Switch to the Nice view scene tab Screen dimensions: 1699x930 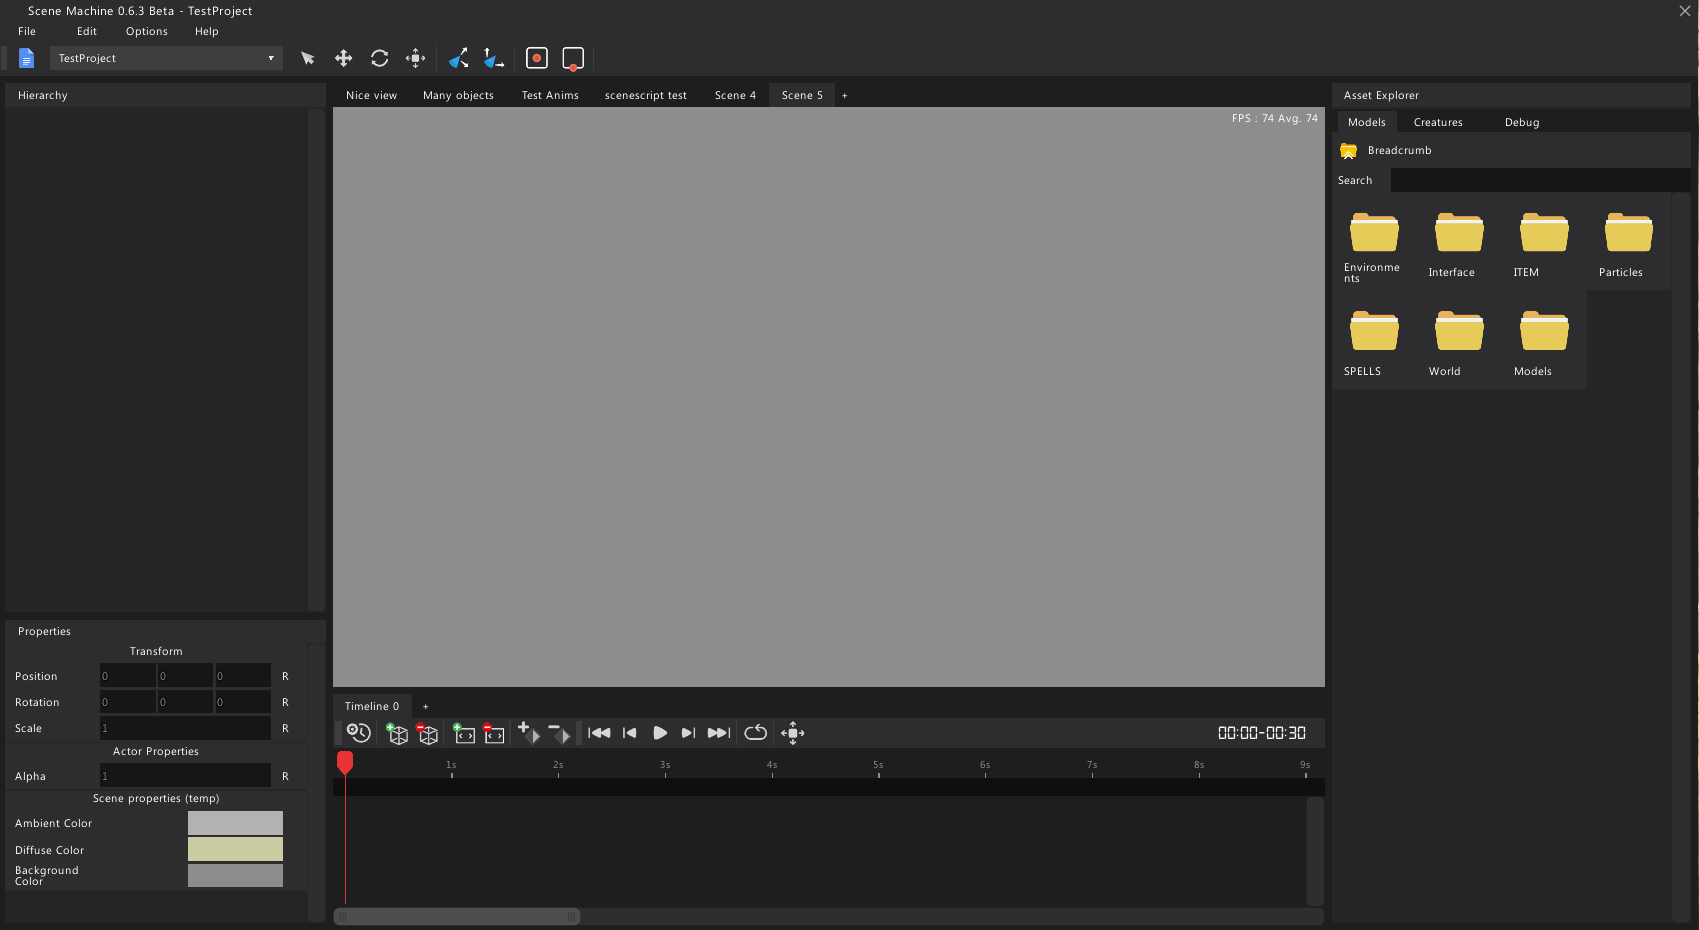point(371,95)
